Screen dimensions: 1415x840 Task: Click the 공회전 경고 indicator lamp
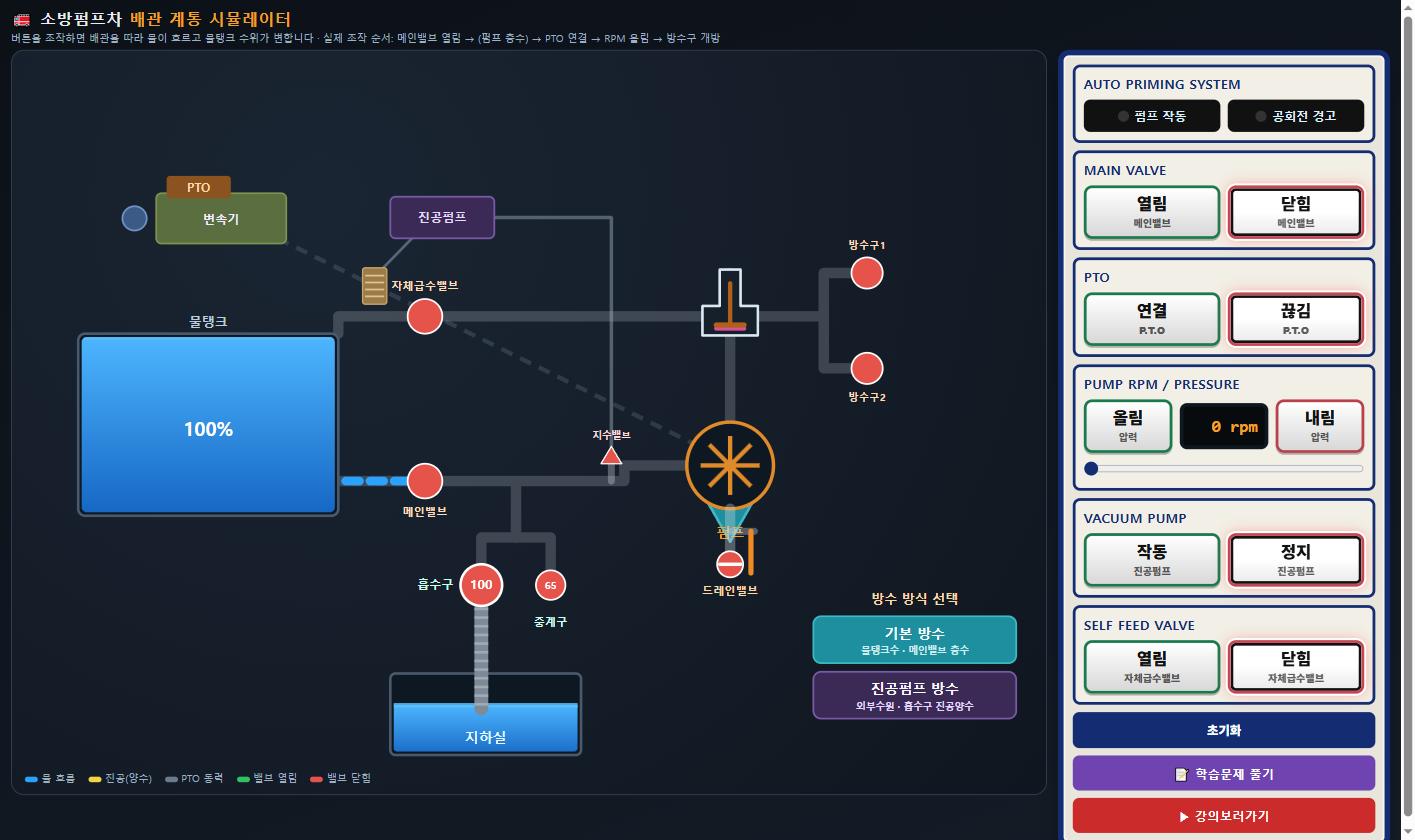click(x=1296, y=116)
